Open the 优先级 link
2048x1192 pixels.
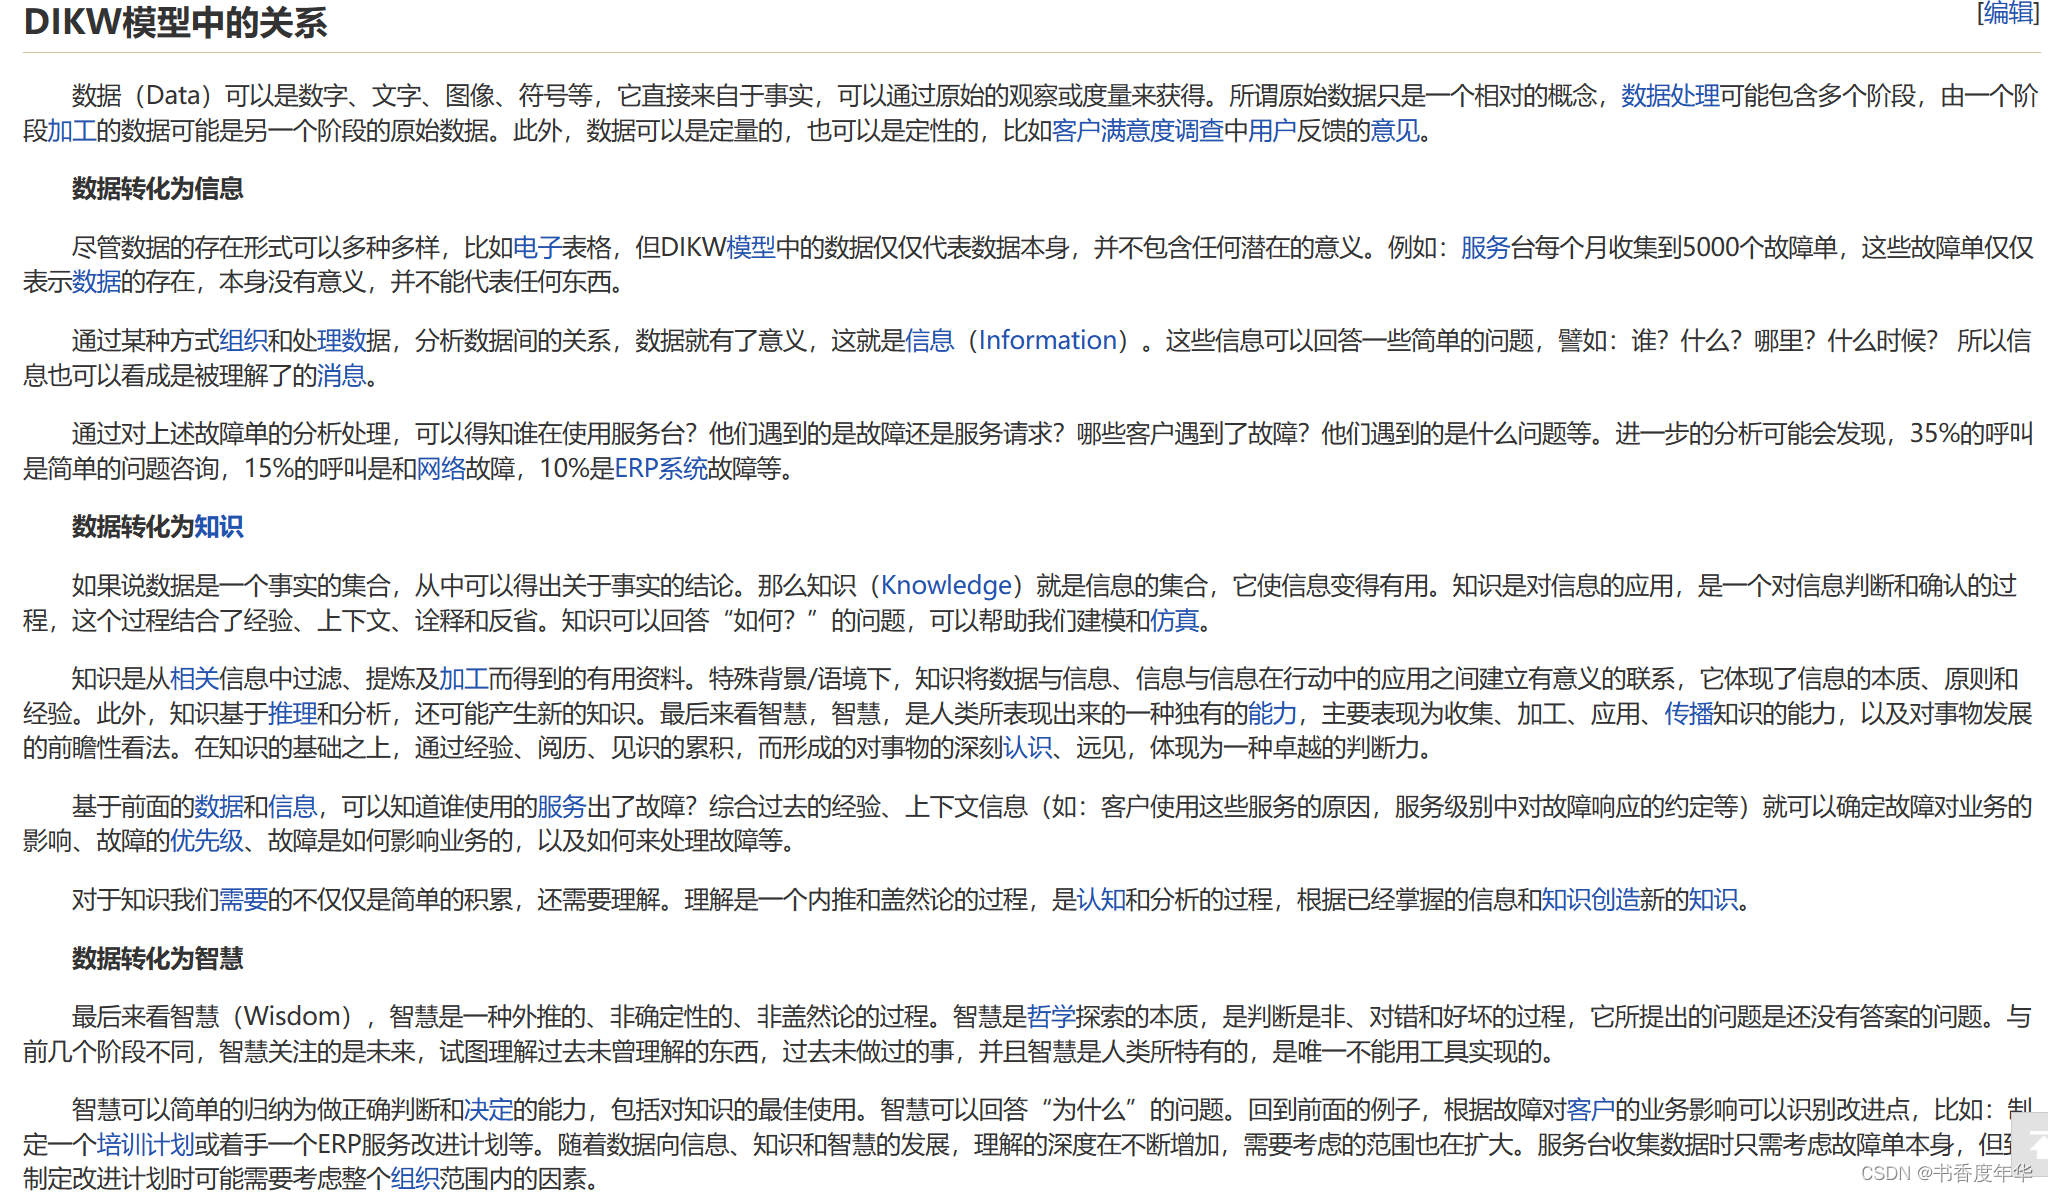click(x=206, y=843)
